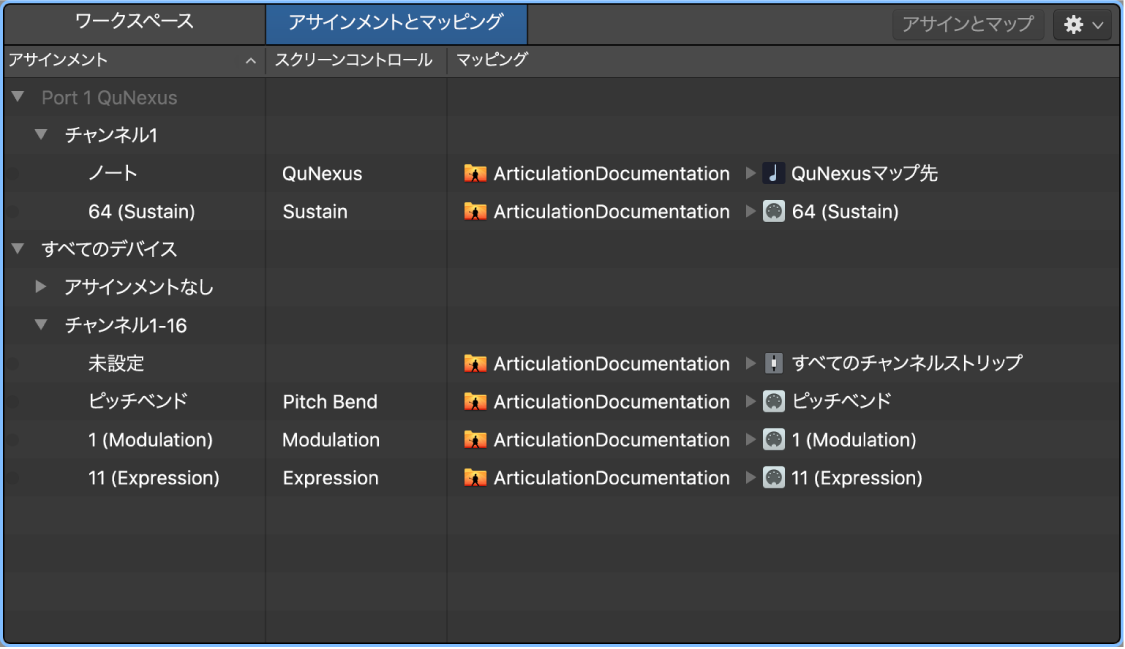Open the gear action menu at top right

point(1082,25)
